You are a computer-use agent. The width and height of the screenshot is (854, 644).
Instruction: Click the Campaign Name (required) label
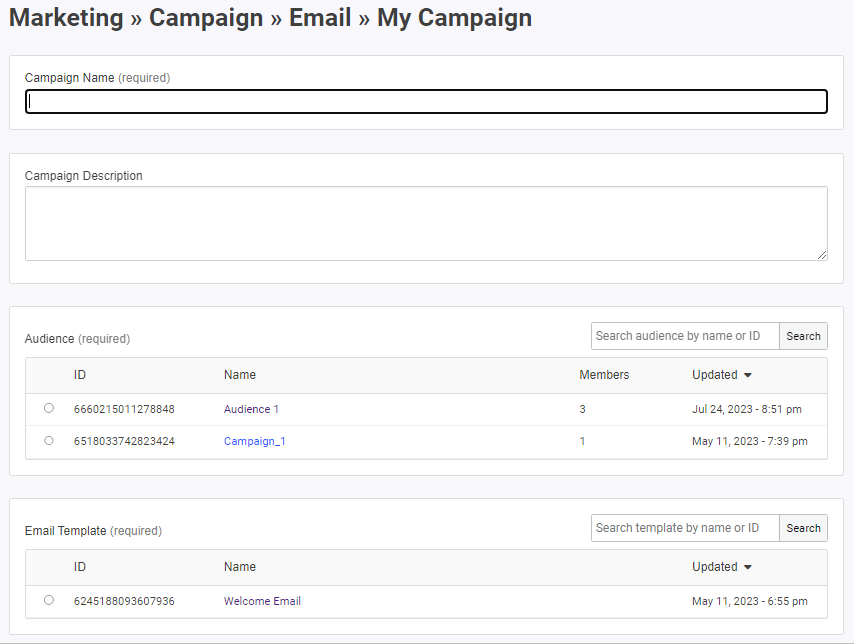tap(97, 78)
